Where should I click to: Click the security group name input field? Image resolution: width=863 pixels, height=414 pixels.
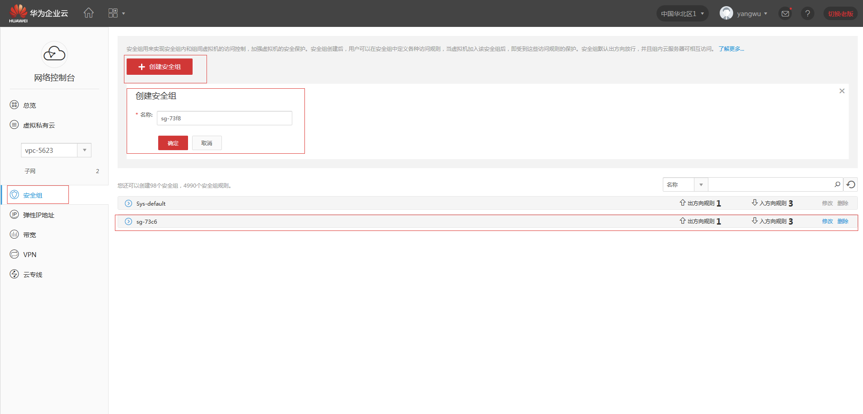click(x=224, y=118)
